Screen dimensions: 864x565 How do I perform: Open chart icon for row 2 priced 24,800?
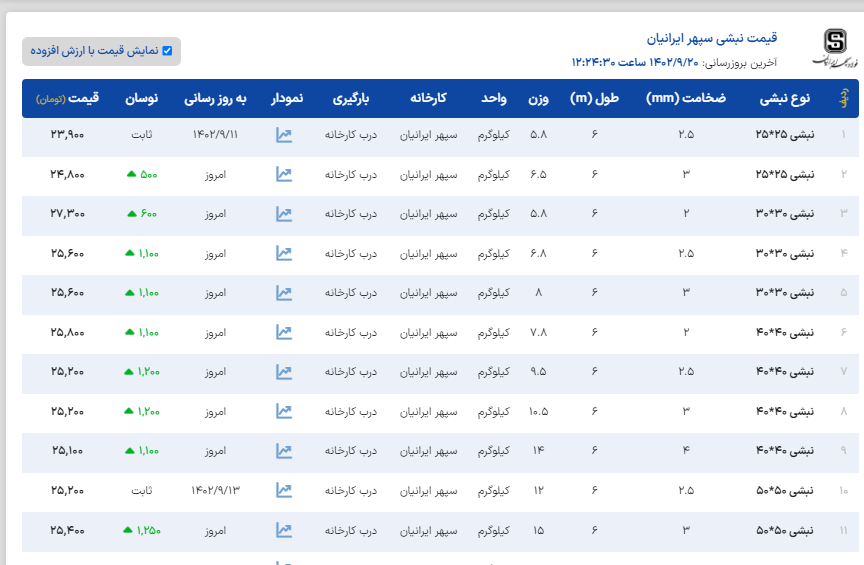click(284, 174)
